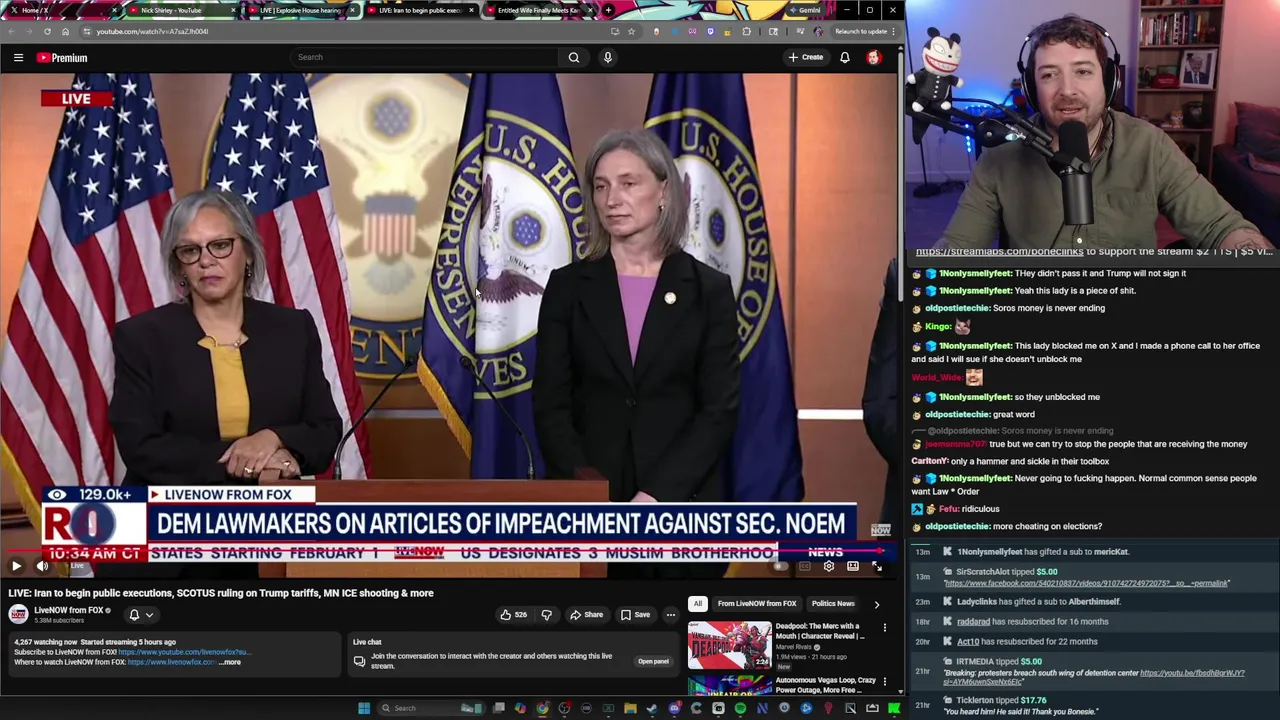
Task: Like the video with 526 likes
Action: point(513,615)
